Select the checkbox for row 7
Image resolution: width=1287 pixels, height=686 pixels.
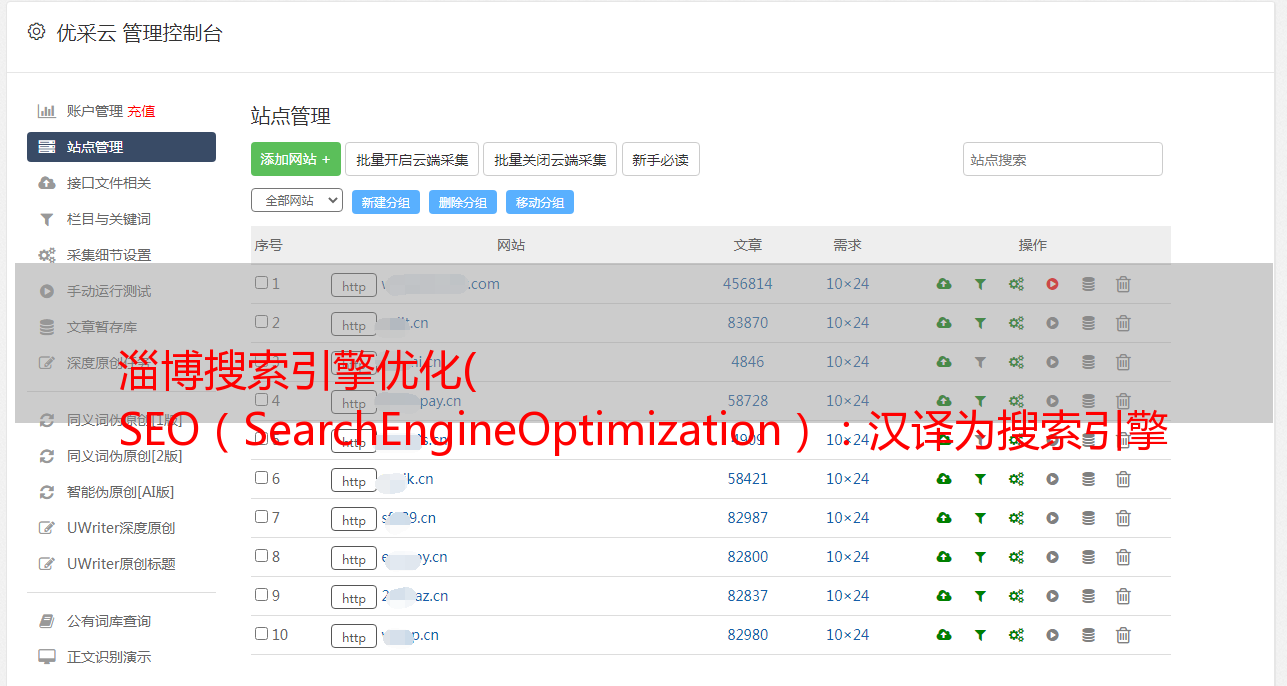(x=261, y=517)
